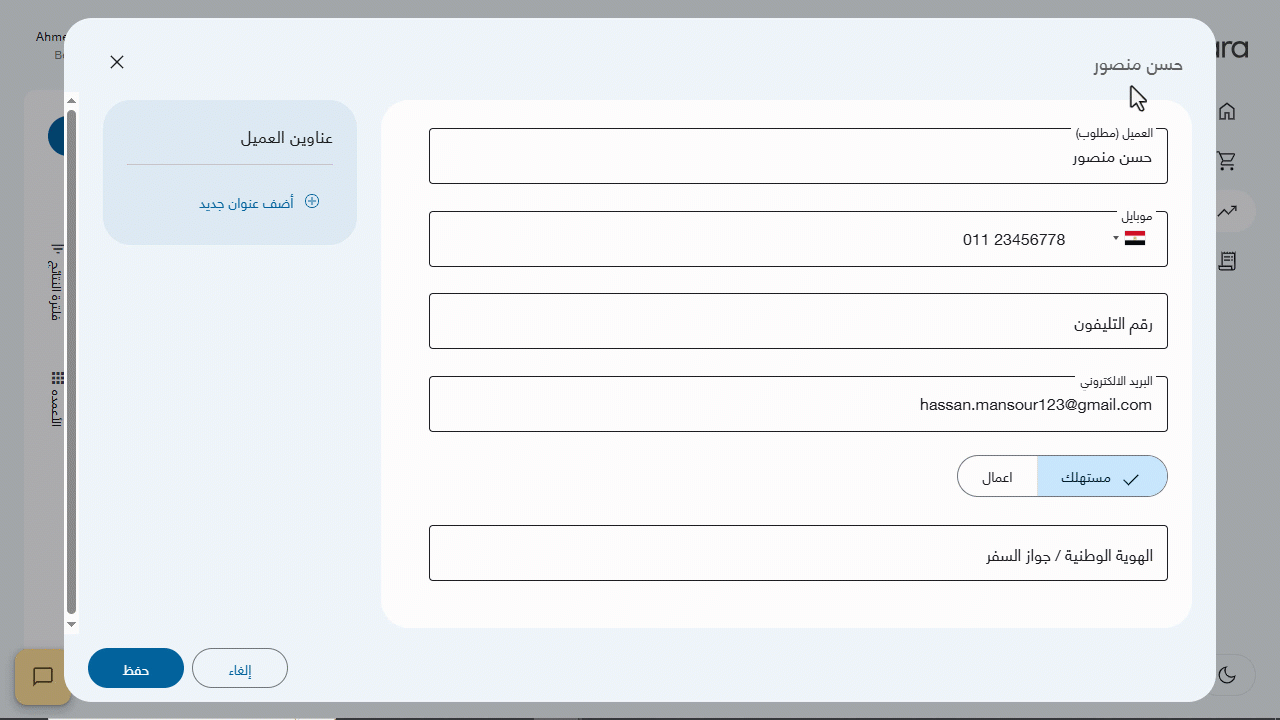Open the book/ledger icon in the sidebar
The image size is (1280, 720).
point(1227,261)
